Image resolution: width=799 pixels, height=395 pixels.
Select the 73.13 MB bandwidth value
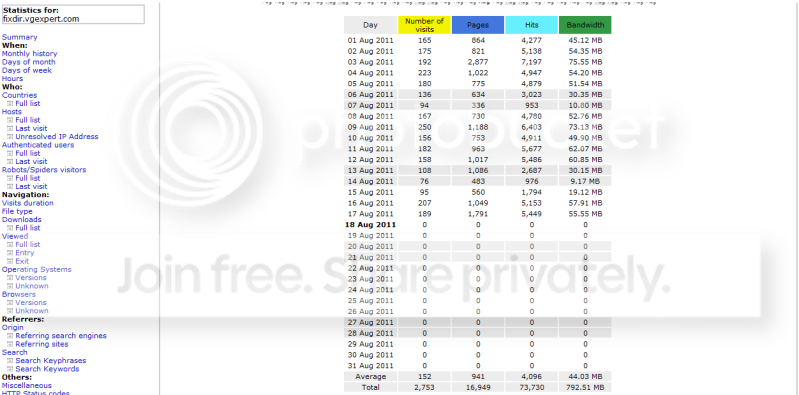tap(585, 127)
